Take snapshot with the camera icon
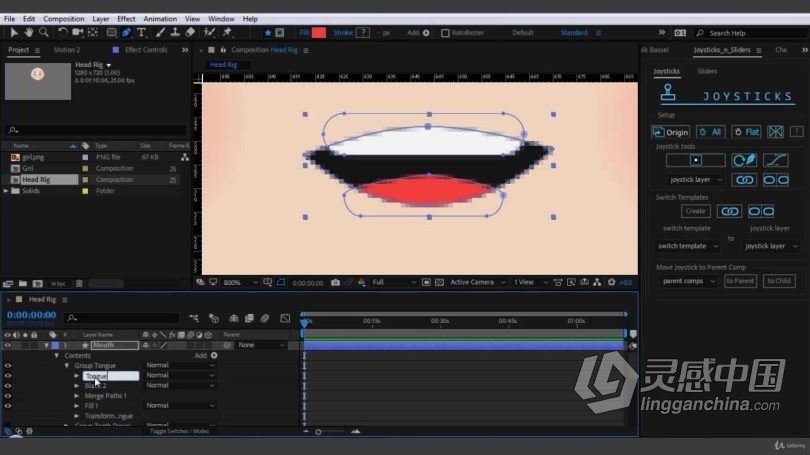 click(x=335, y=283)
